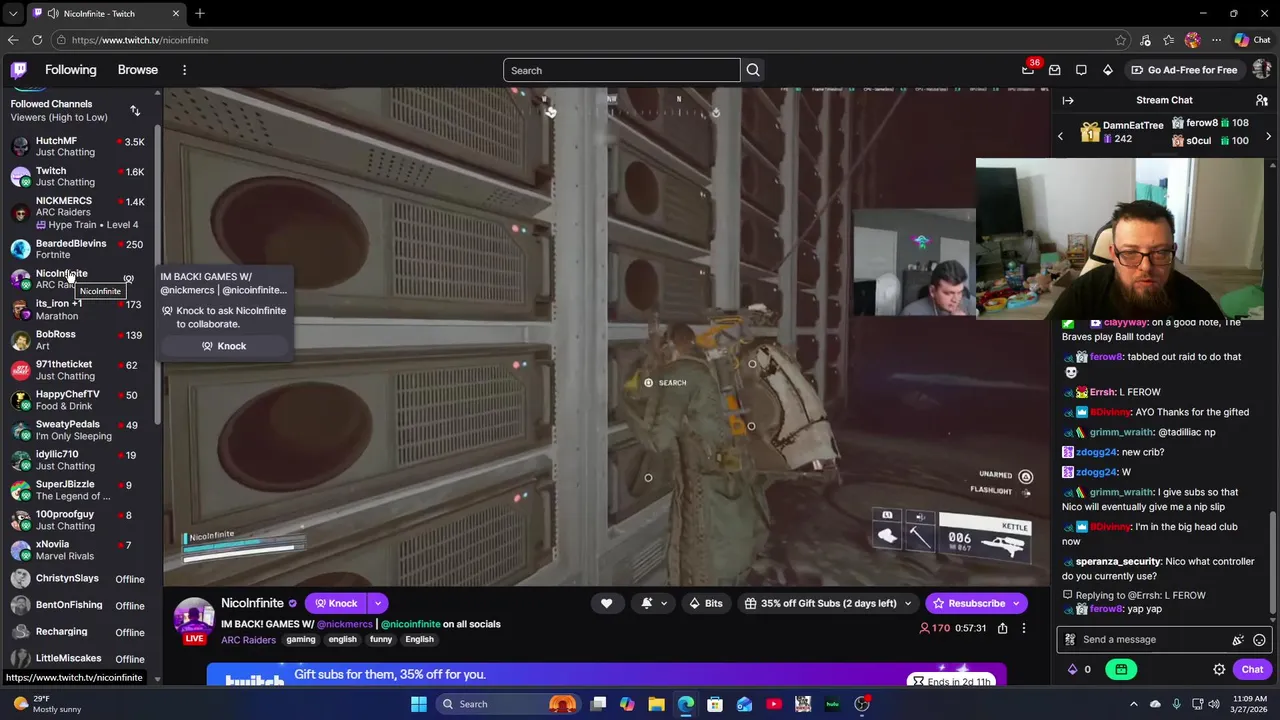Open notification bell dropdown
The height and width of the screenshot is (720, 1280).
[653, 603]
